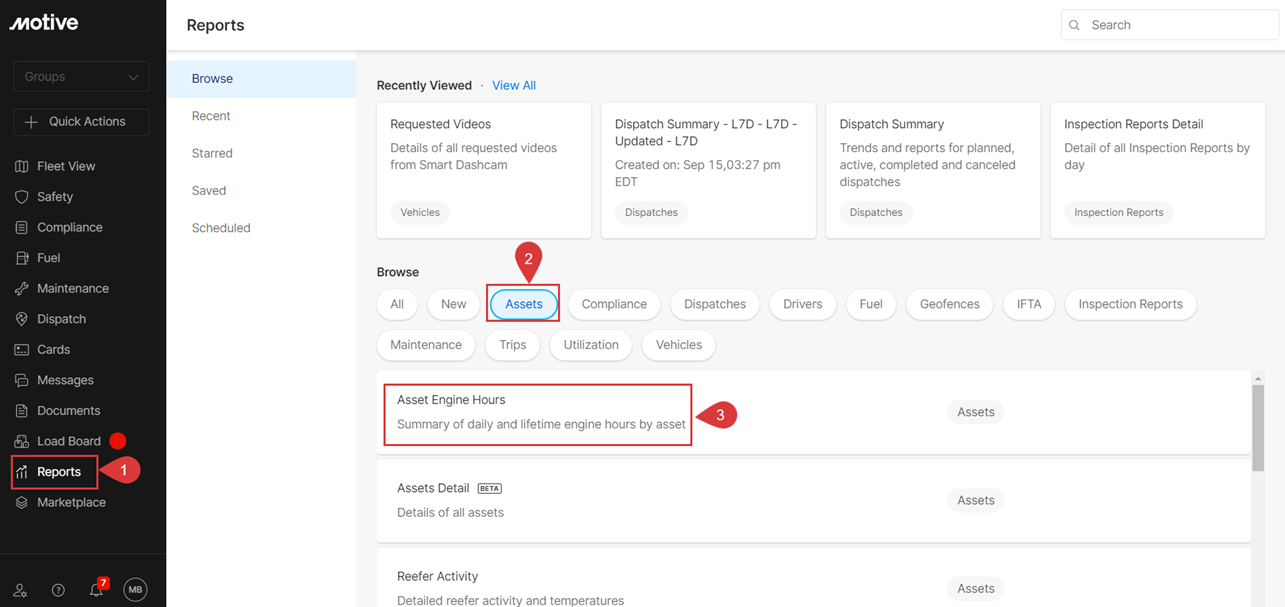Image resolution: width=1285 pixels, height=607 pixels.
Task: Select the Maintenance filter chip
Action: (426, 345)
